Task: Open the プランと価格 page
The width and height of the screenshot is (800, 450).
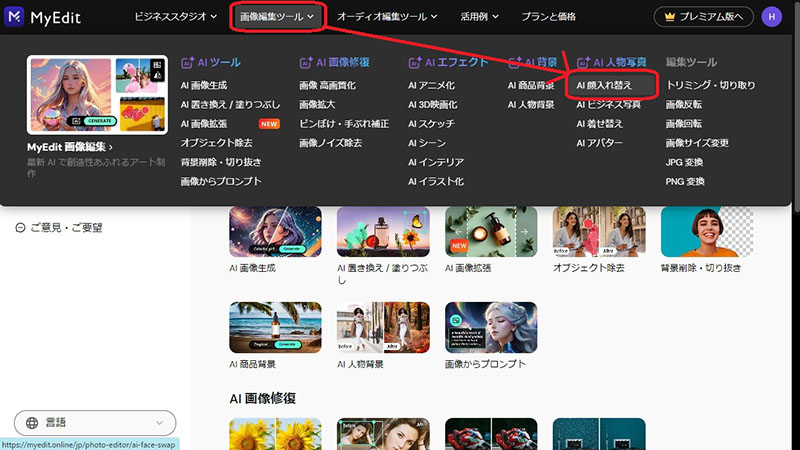Action: pos(548,17)
